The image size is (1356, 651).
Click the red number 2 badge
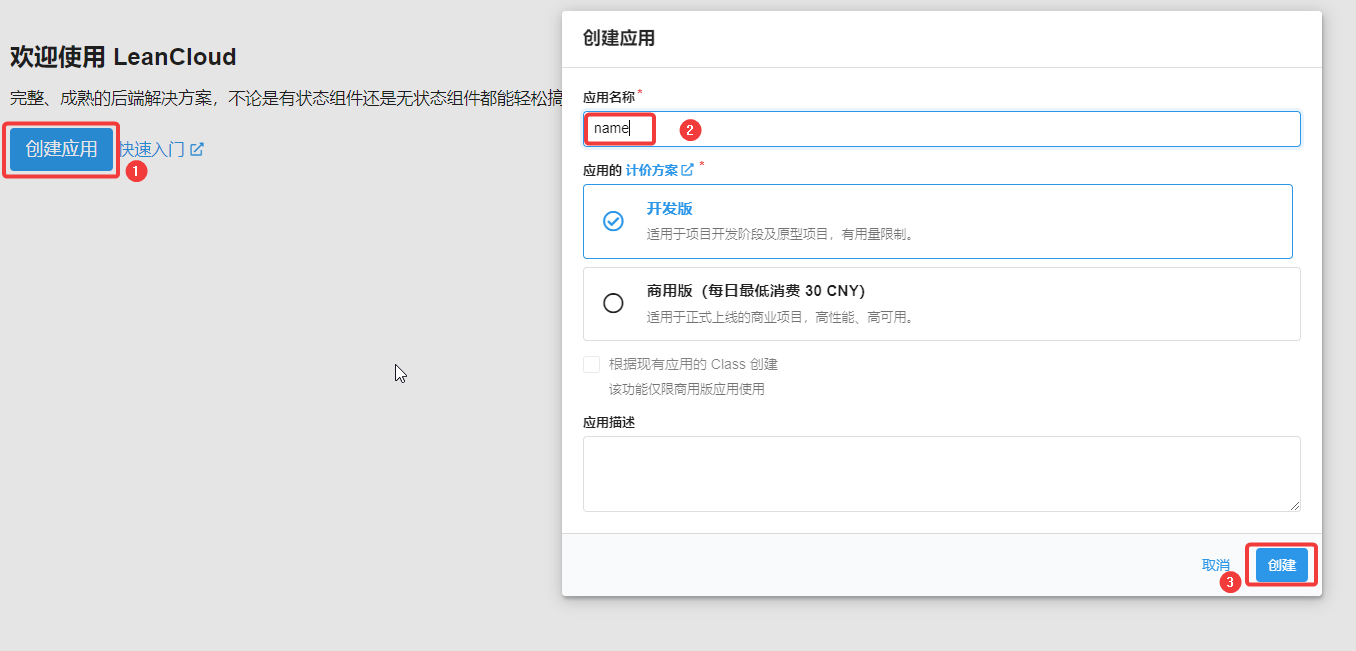(x=690, y=129)
